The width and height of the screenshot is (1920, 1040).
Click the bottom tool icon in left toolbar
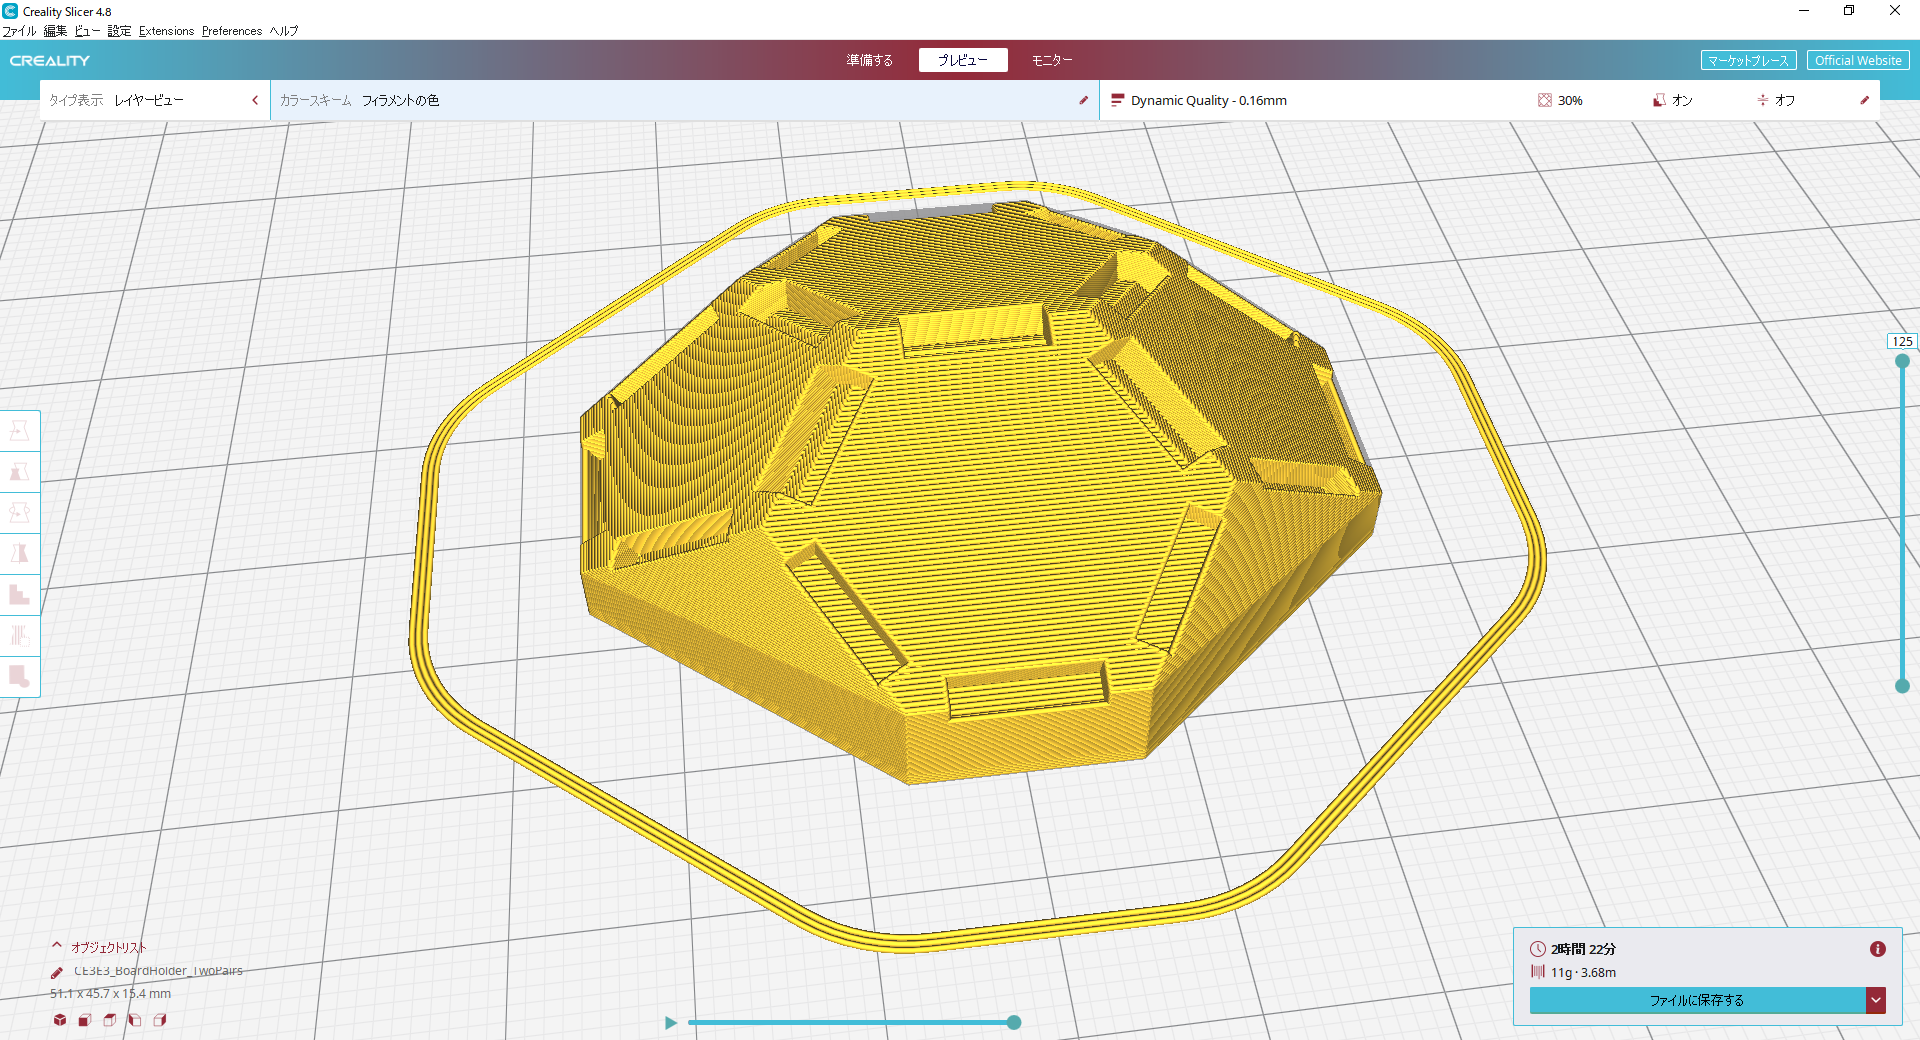pos(19,677)
